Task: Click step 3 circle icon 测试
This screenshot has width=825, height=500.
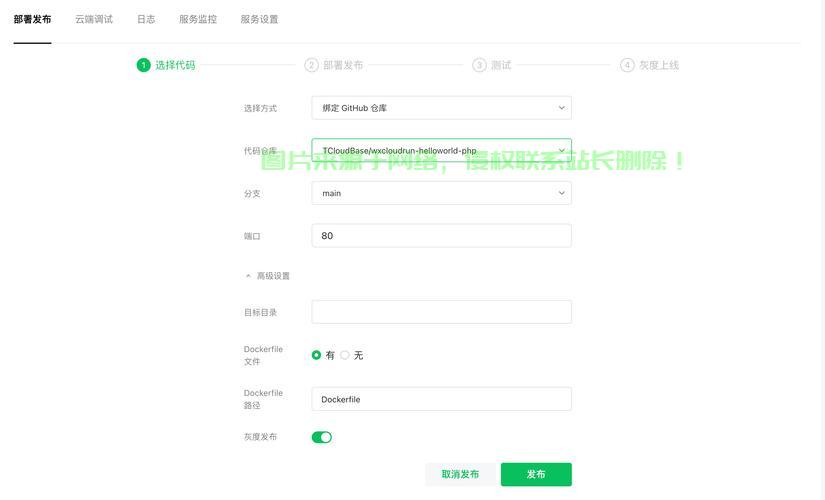Action: (480, 65)
